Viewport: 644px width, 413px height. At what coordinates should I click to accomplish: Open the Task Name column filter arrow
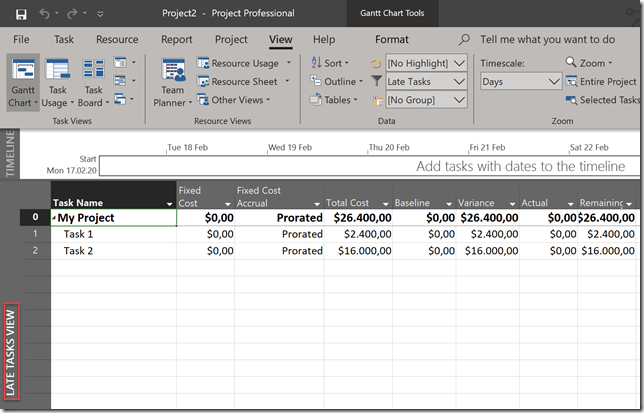click(x=167, y=203)
